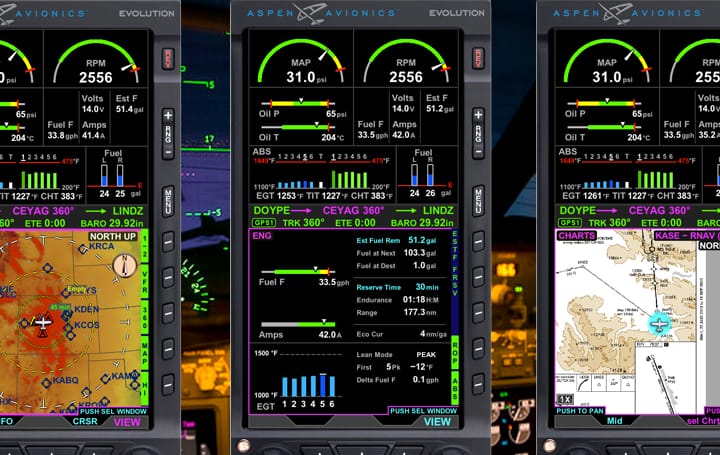Click the Oil T bar on middle display

298,126
